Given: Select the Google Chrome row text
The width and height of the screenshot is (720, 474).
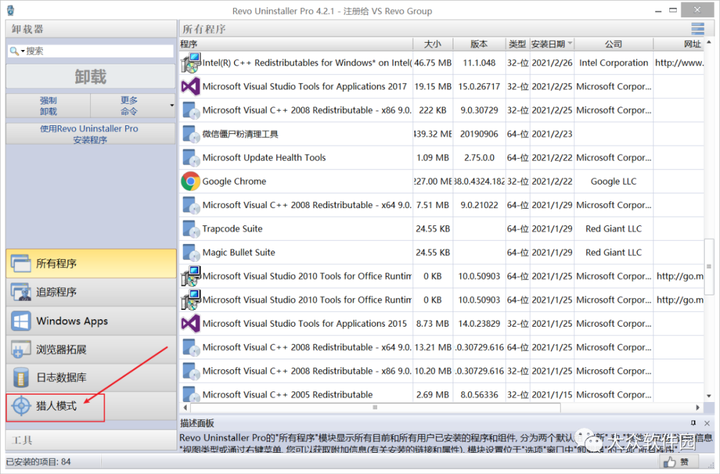Looking at the screenshot, I should click(234, 181).
